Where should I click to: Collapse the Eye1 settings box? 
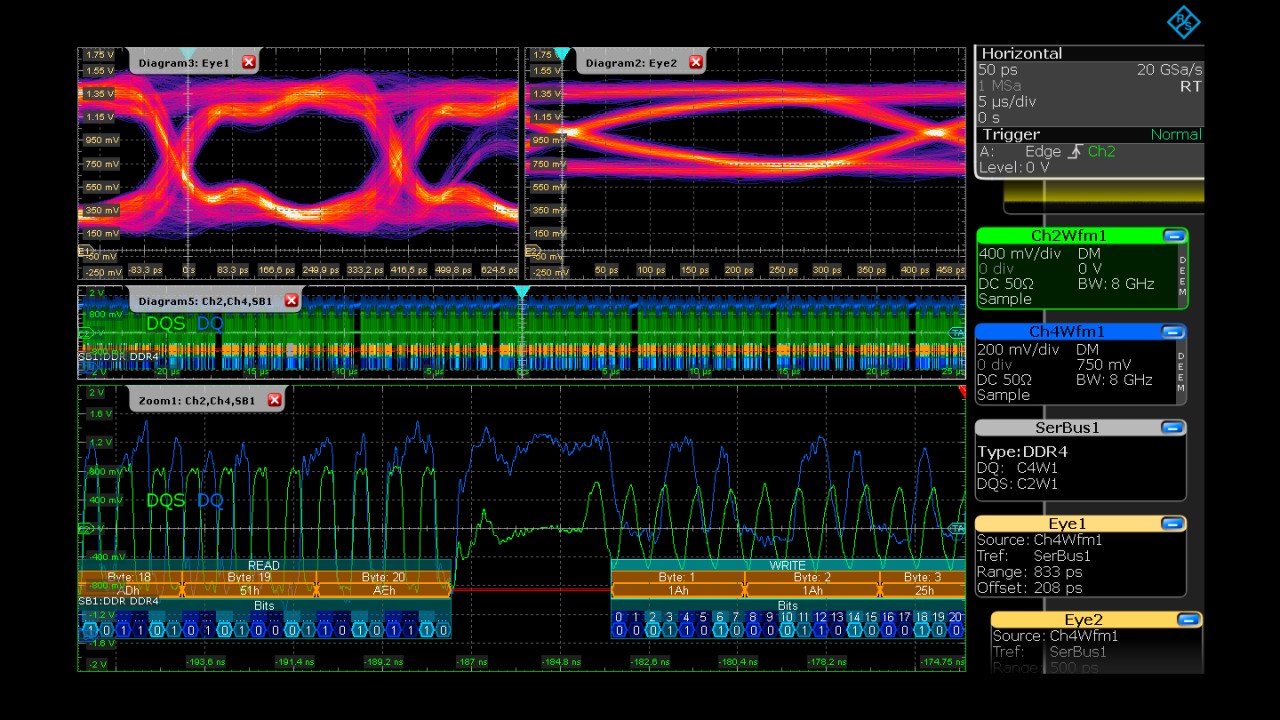coord(1174,524)
